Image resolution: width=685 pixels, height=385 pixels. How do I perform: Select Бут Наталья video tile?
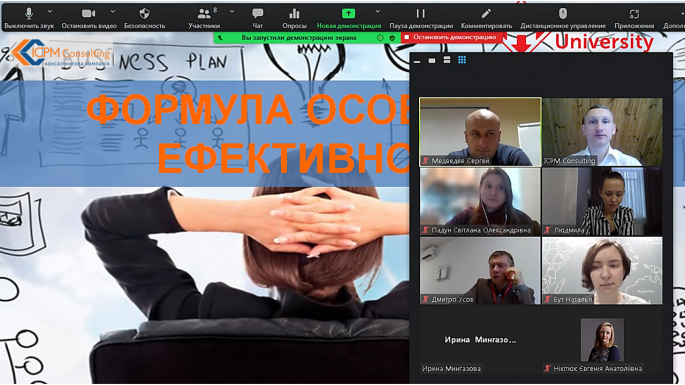(x=602, y=271)
